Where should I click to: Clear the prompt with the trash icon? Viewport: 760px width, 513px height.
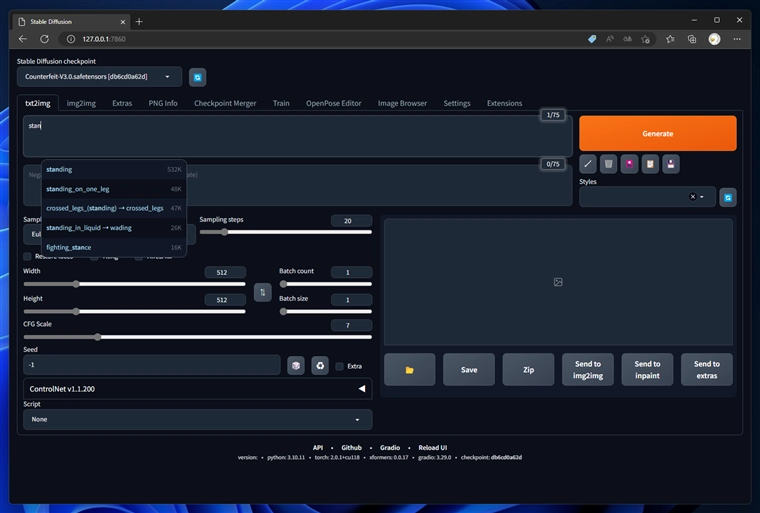point(608,164)
